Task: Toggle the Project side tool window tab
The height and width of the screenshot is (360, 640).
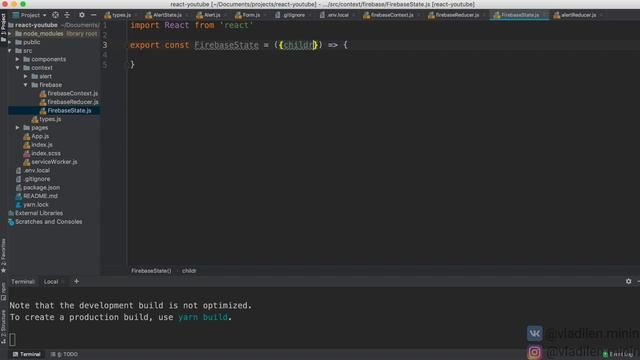Action: [x=3, y=27]
